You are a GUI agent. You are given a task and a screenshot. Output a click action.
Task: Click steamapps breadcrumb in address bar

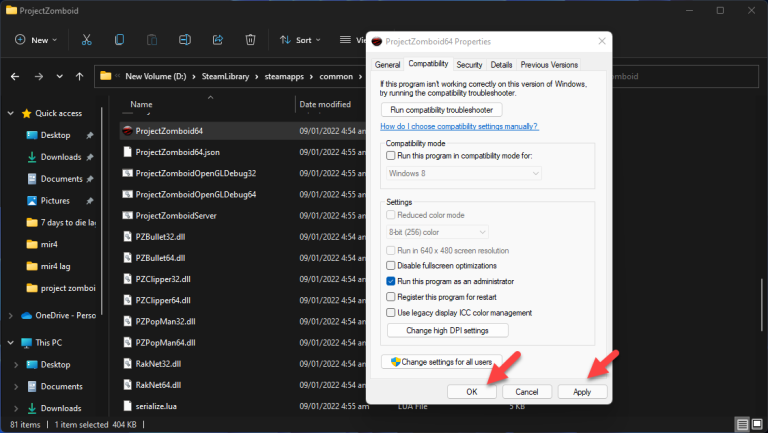coord(284,76)
